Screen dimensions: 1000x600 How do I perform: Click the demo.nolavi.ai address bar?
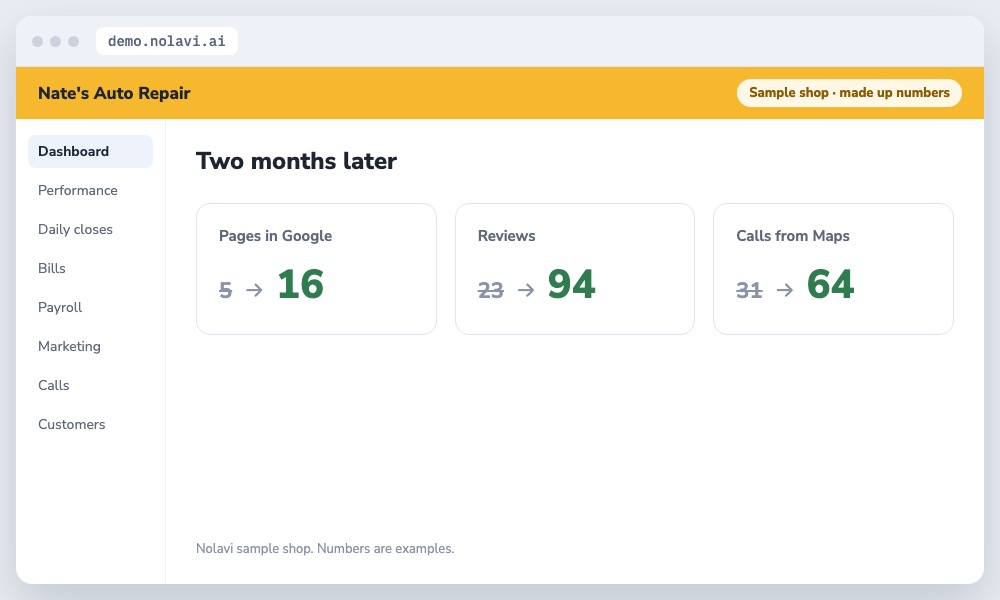pos(166,41)
